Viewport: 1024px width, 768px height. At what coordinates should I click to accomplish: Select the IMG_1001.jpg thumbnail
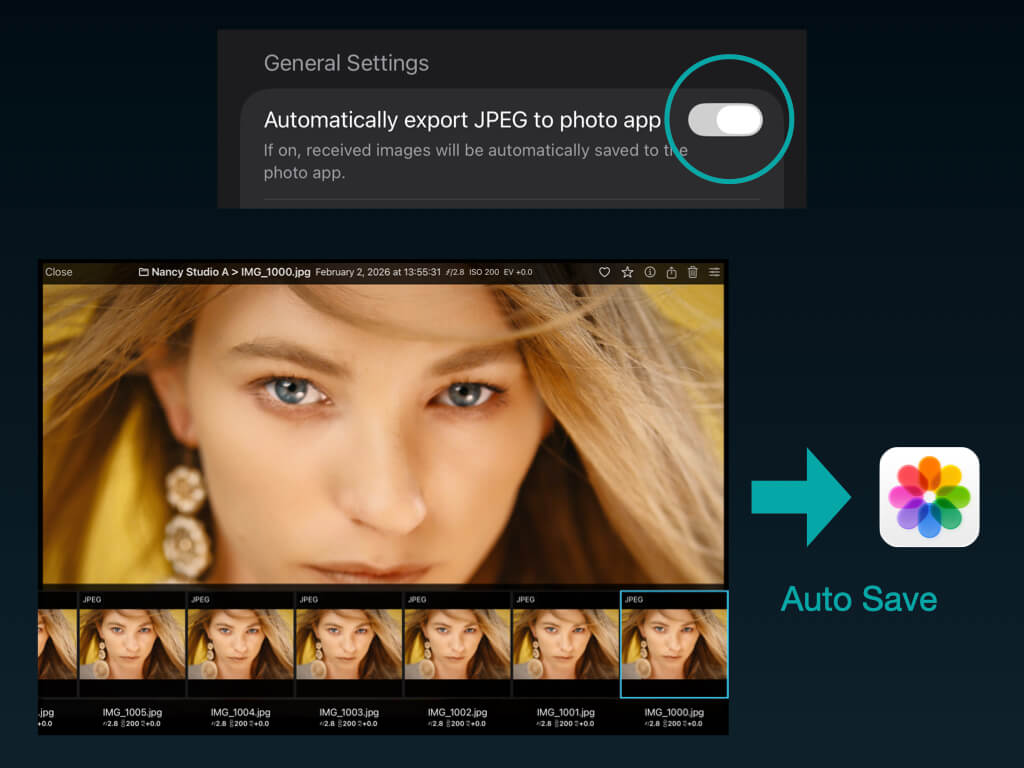click(x=566, y=644)
